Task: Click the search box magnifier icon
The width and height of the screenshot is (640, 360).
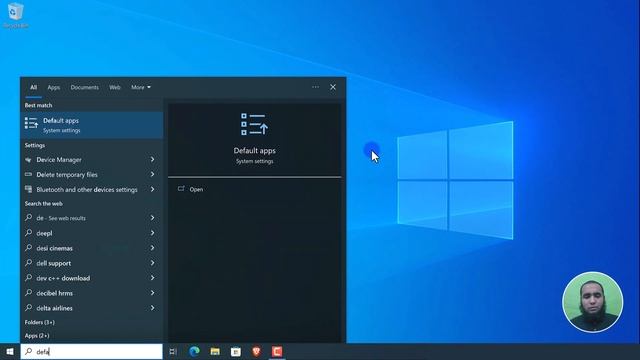Action: click(29, 351)
